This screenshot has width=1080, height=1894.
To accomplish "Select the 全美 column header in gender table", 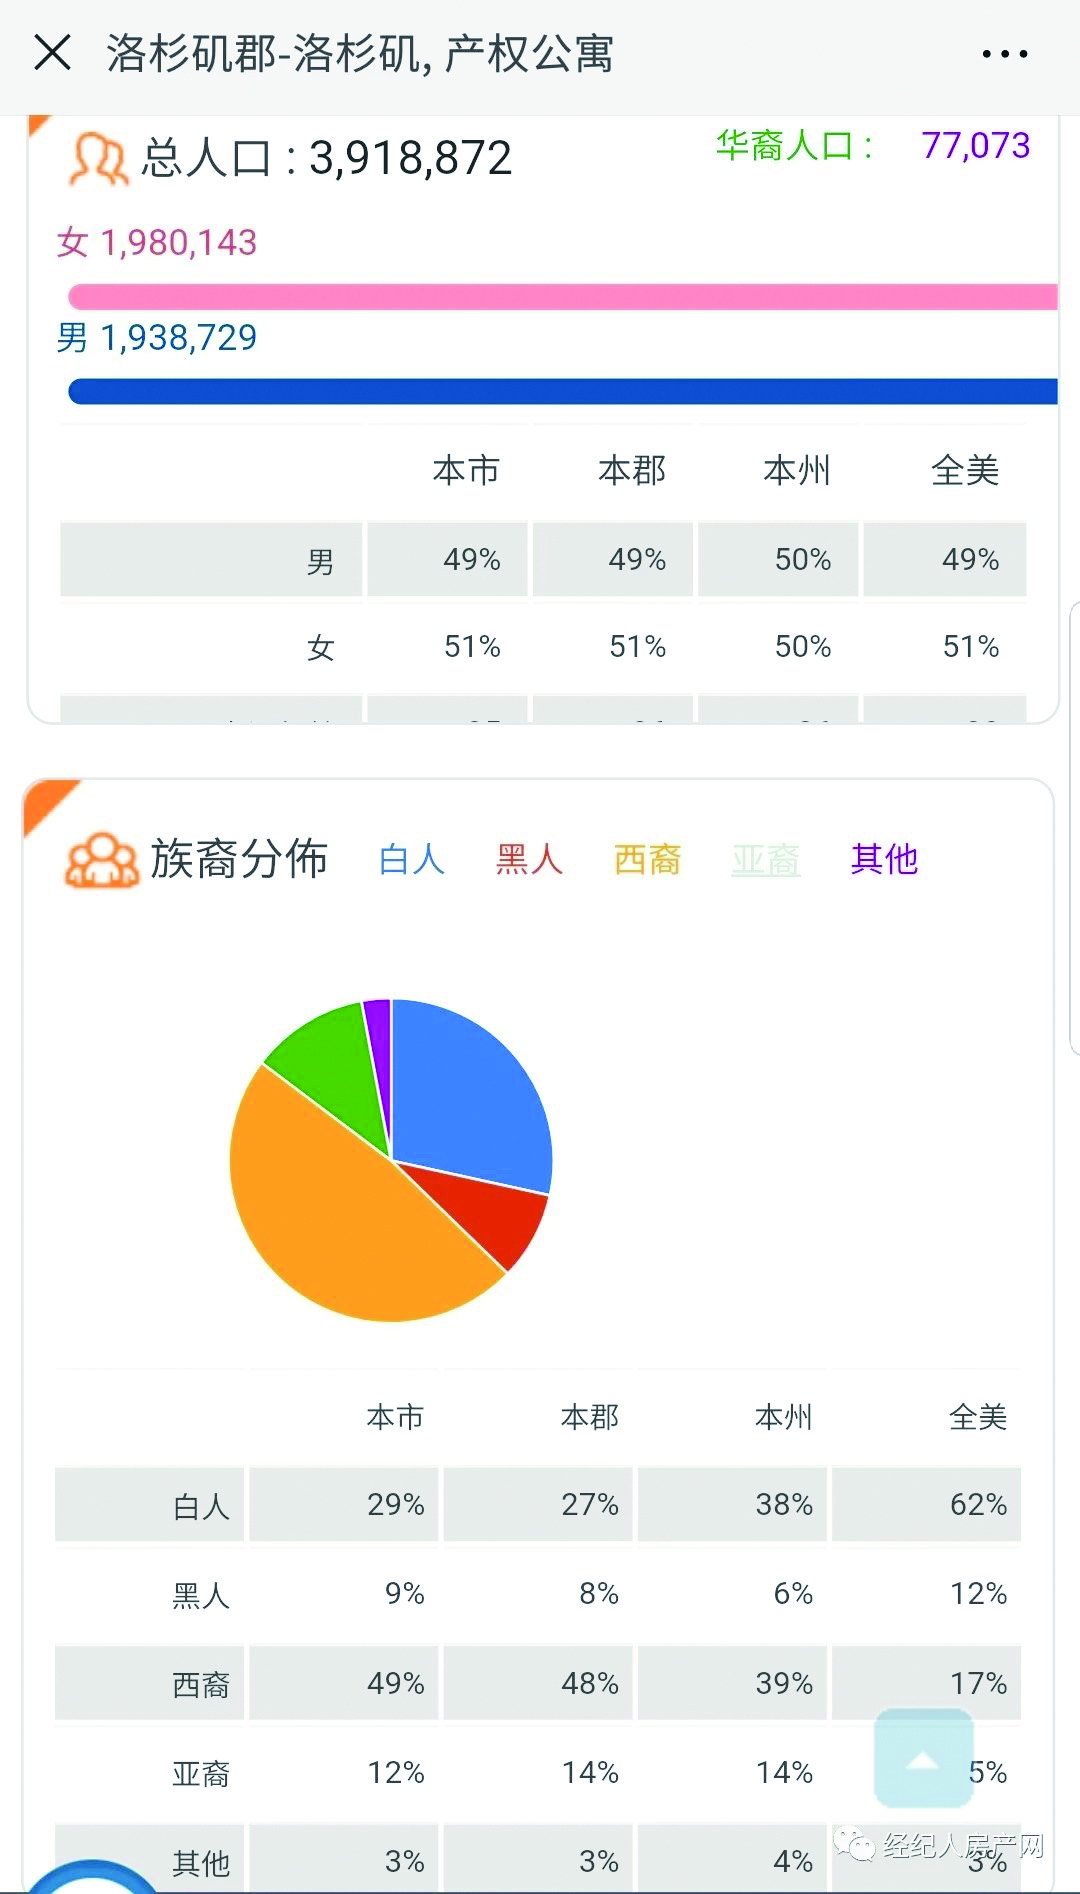I will (965, 470).
